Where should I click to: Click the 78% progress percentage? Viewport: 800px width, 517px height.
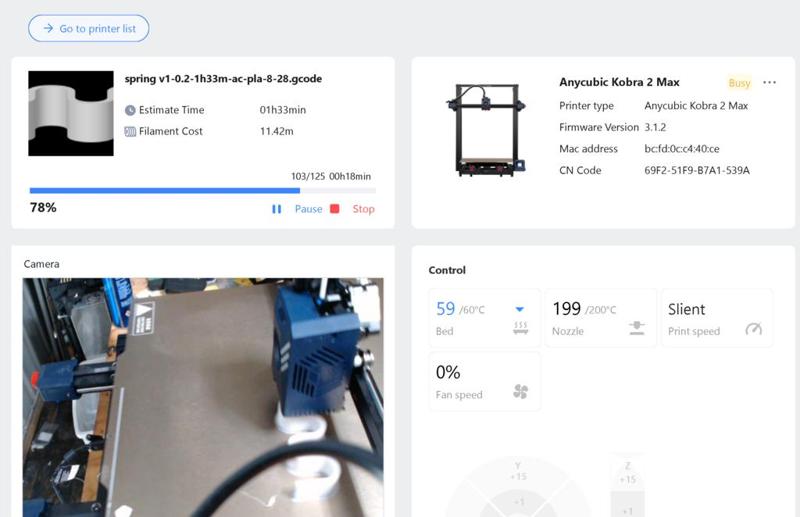43,208
